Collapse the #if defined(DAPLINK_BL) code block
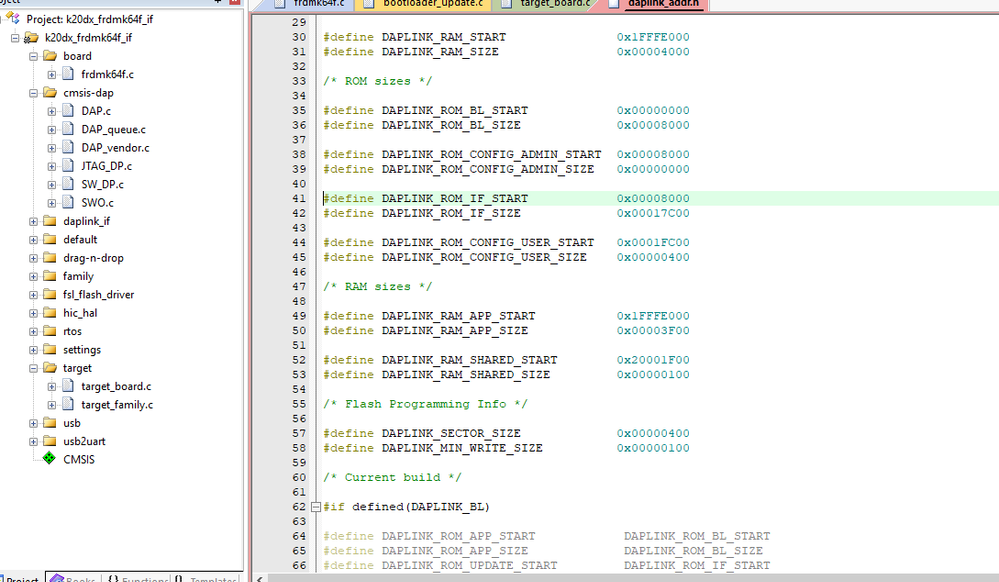999x582 pixels. [x=315, y=507]
